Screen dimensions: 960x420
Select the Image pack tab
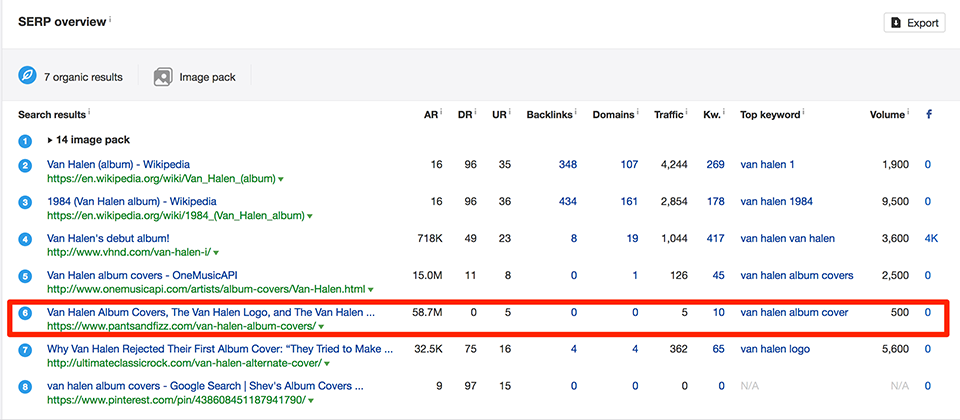pyautogui.click(x=195, y=77)
